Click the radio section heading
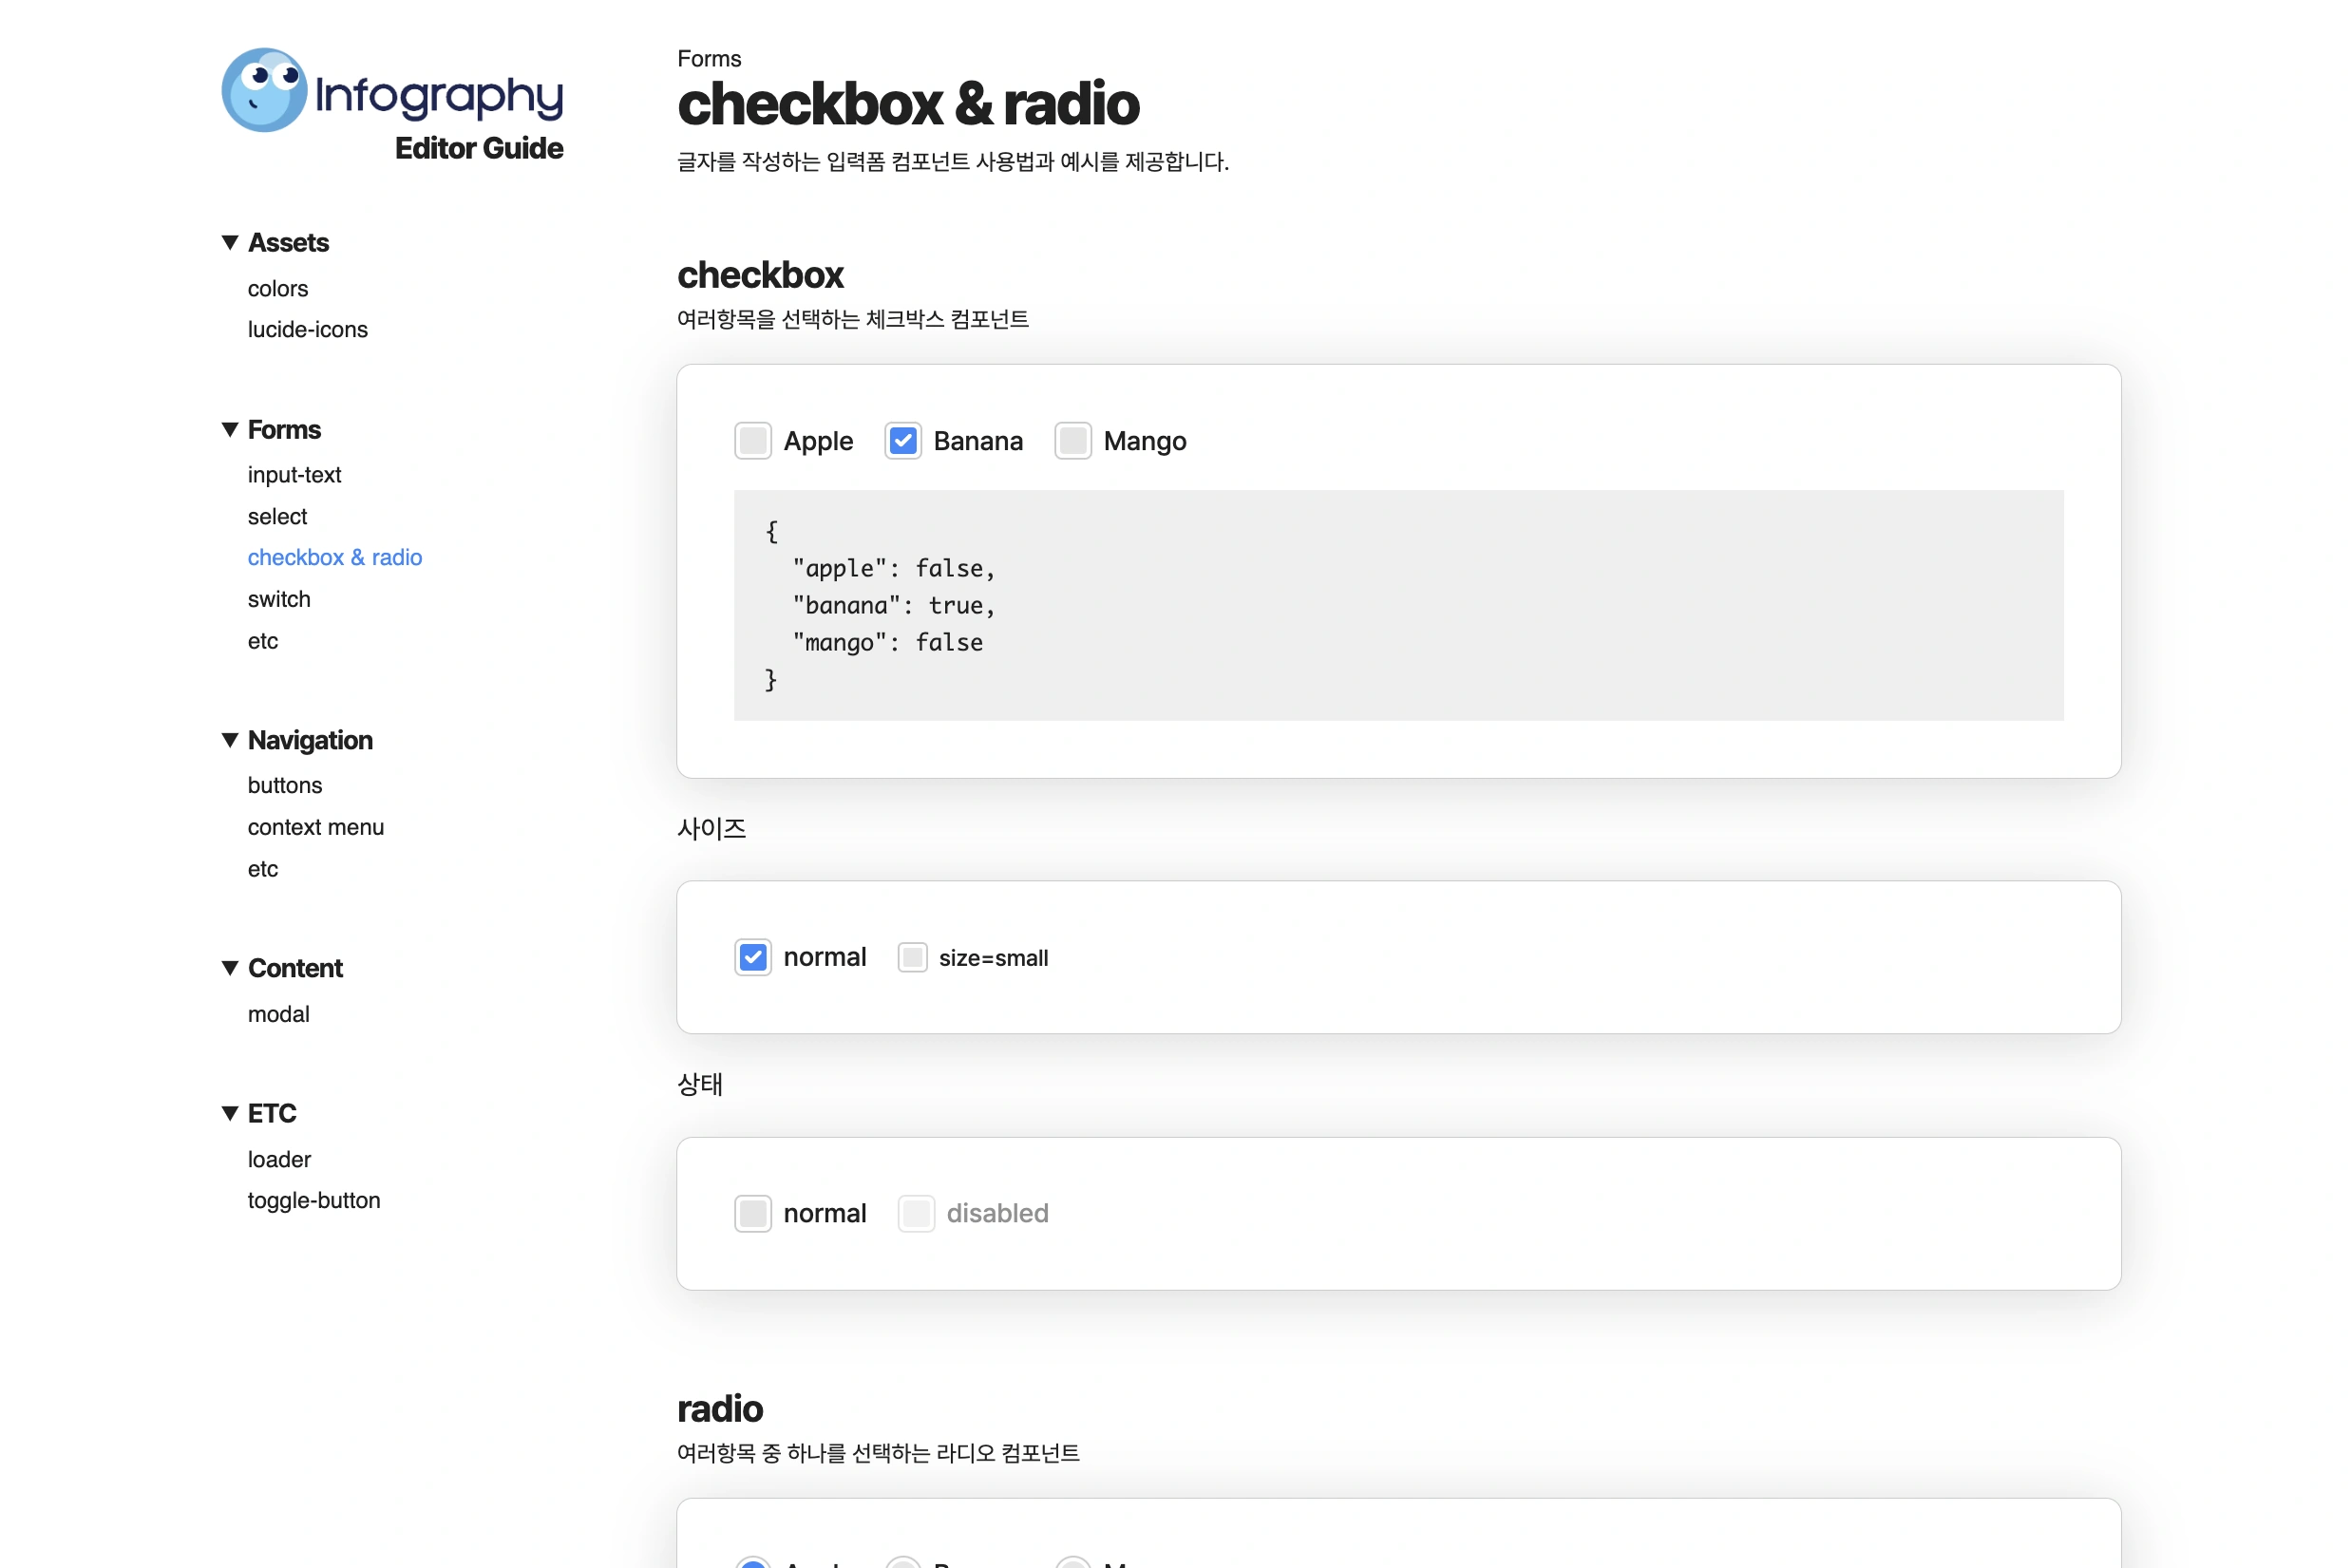Screen dimensions: 2352x1568 (720, 1409)
